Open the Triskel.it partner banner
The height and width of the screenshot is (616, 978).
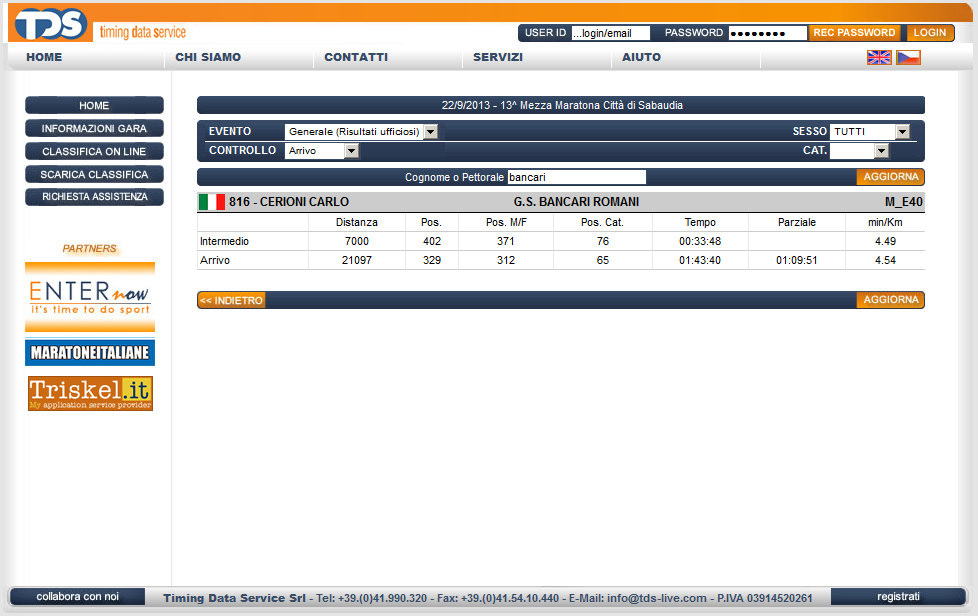tap(90, 393)
